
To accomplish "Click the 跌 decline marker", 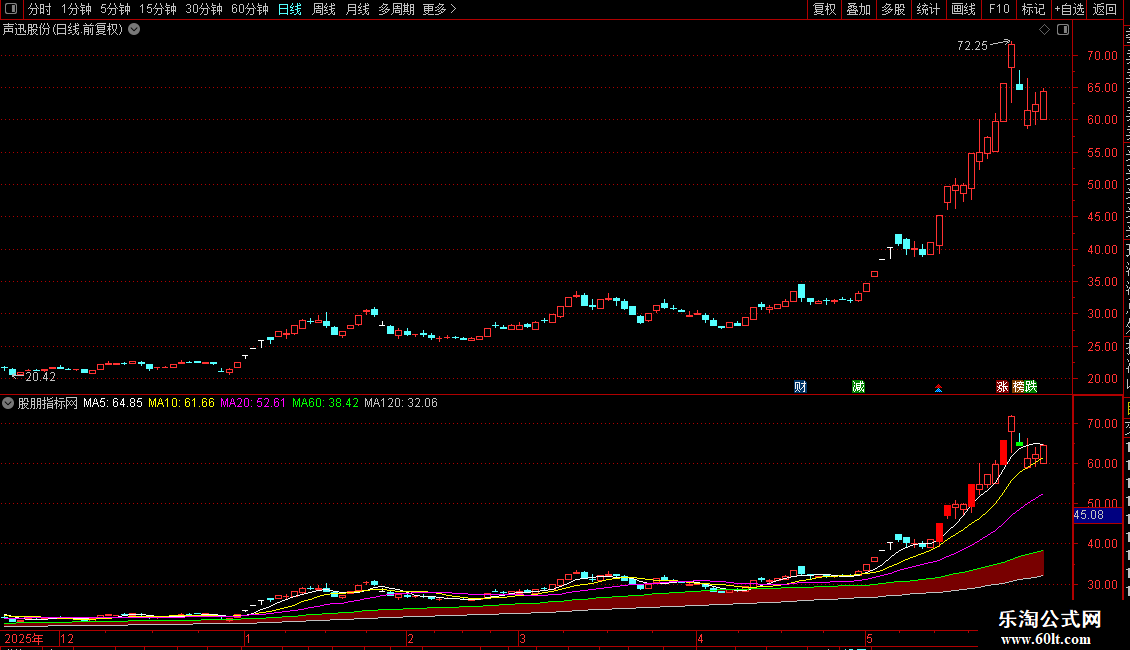I will pyautogui.click(x=1031, y=387).
